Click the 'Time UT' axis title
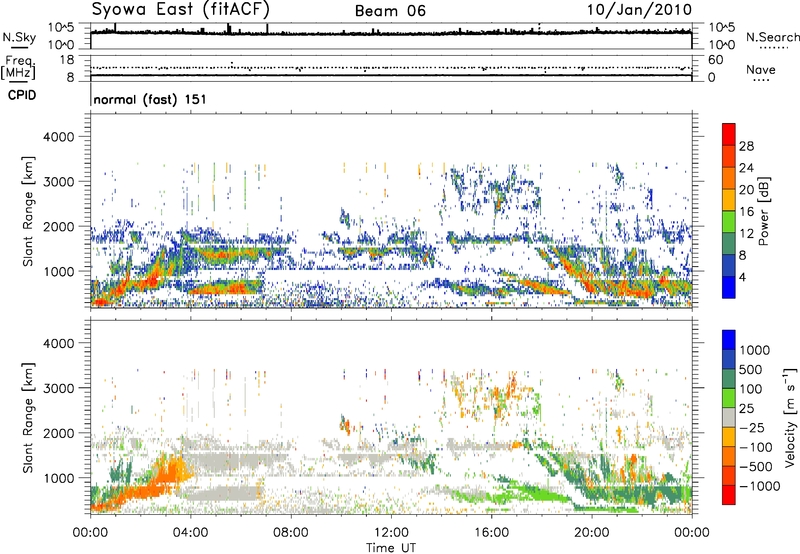The image size is (800, 554). coord(391,548)
